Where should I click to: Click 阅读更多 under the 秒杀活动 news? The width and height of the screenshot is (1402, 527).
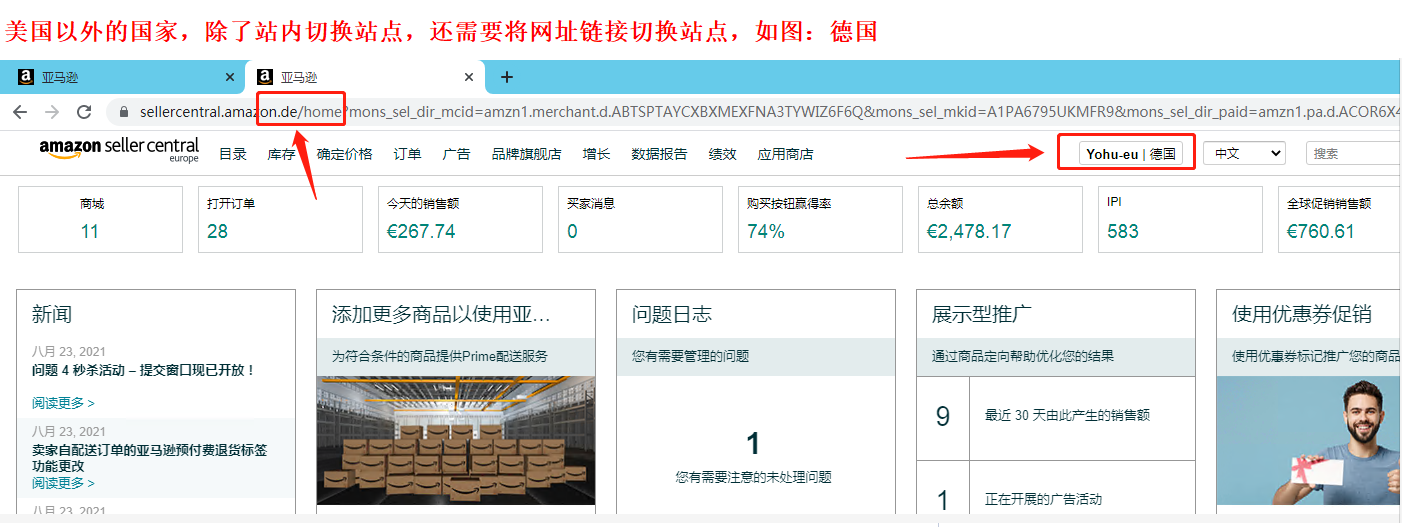tap(63, 403)
